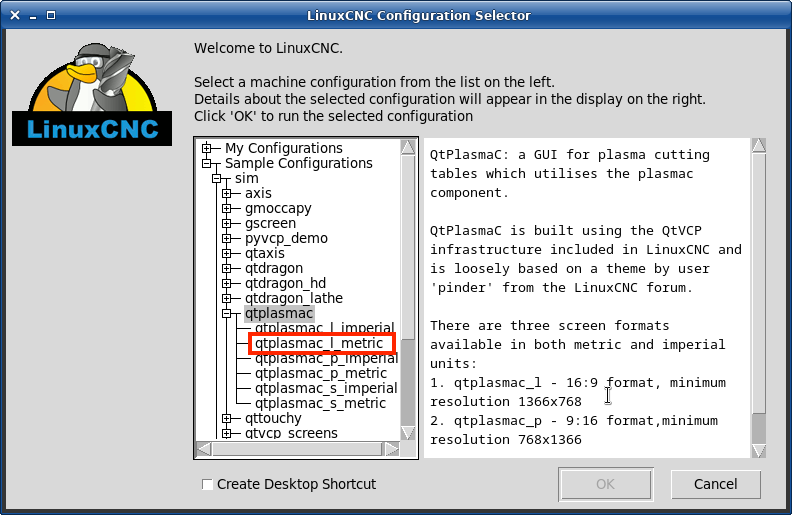
Task: Enable Create Desktop Shortcut checkbox
Action: click(207, 484)
